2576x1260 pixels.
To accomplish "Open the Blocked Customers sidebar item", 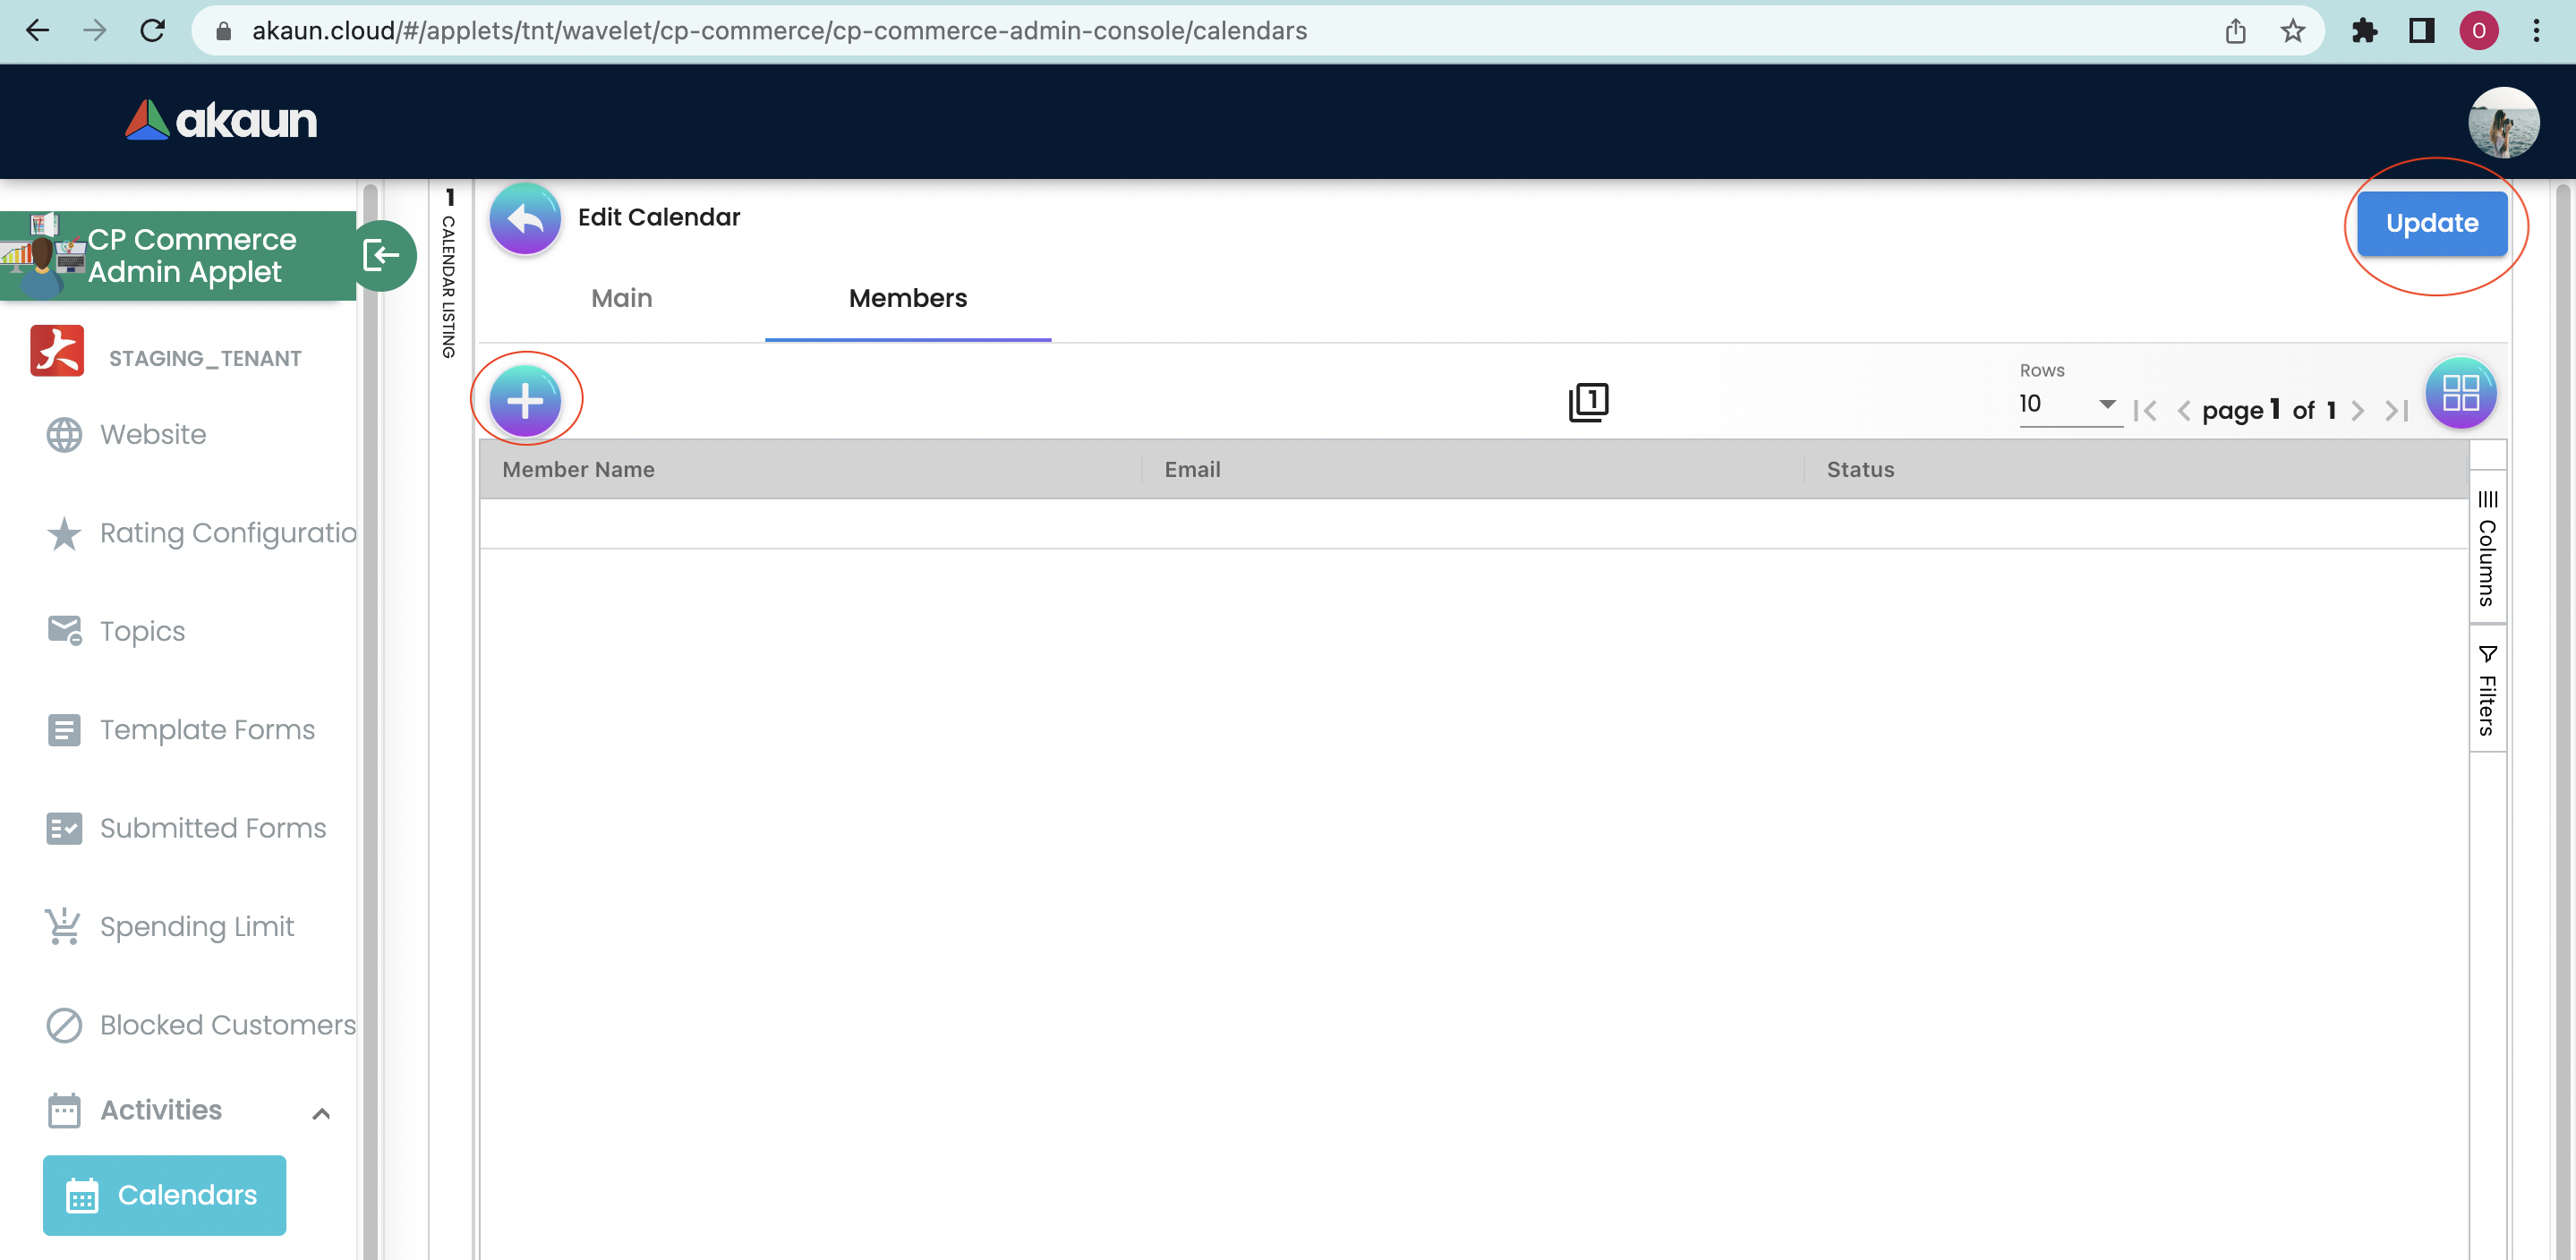I will [x=227, y=1024].
